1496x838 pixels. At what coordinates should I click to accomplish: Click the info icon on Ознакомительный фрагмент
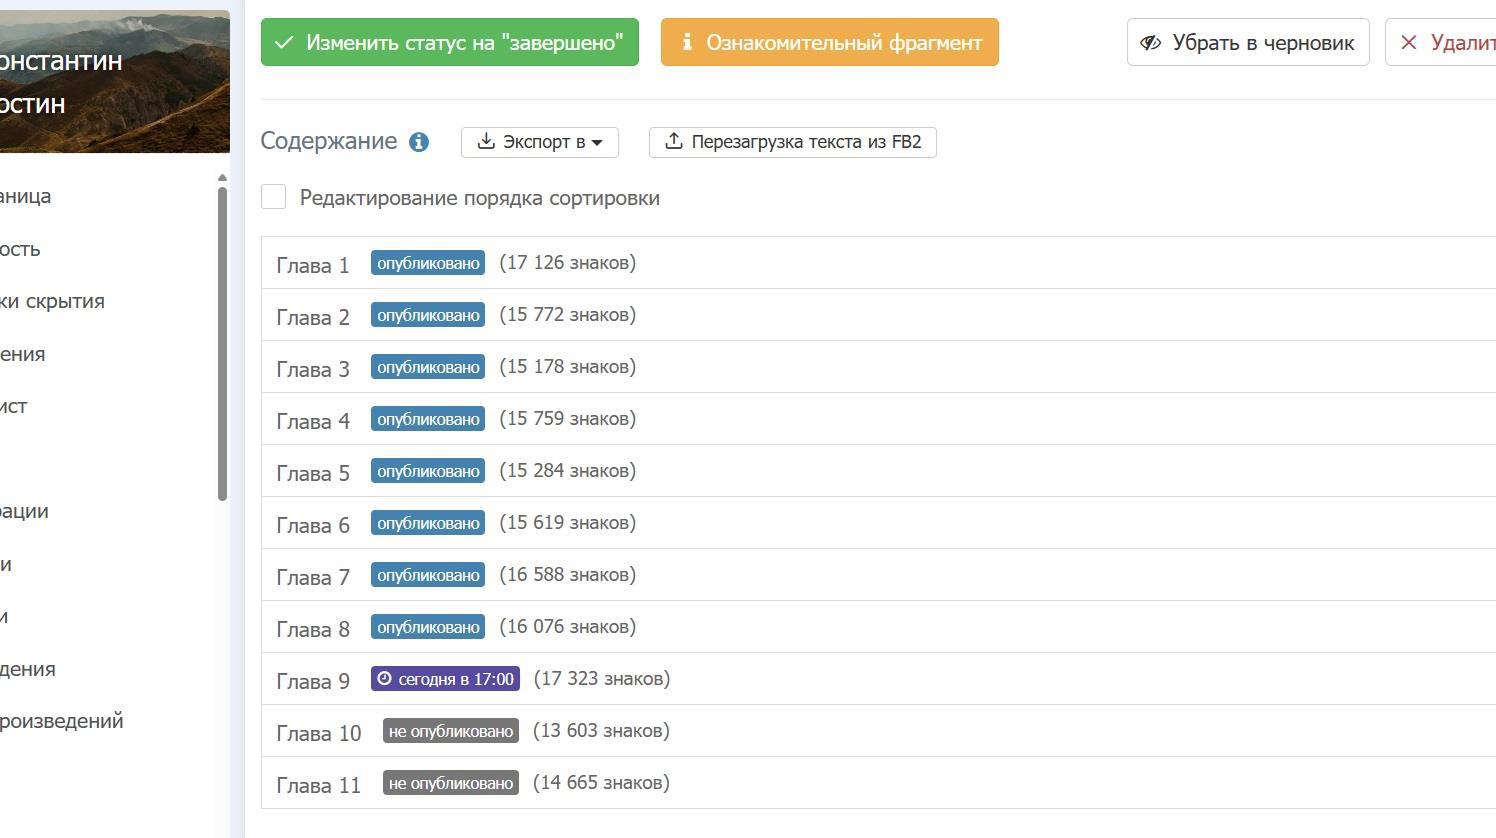point(687,42)
